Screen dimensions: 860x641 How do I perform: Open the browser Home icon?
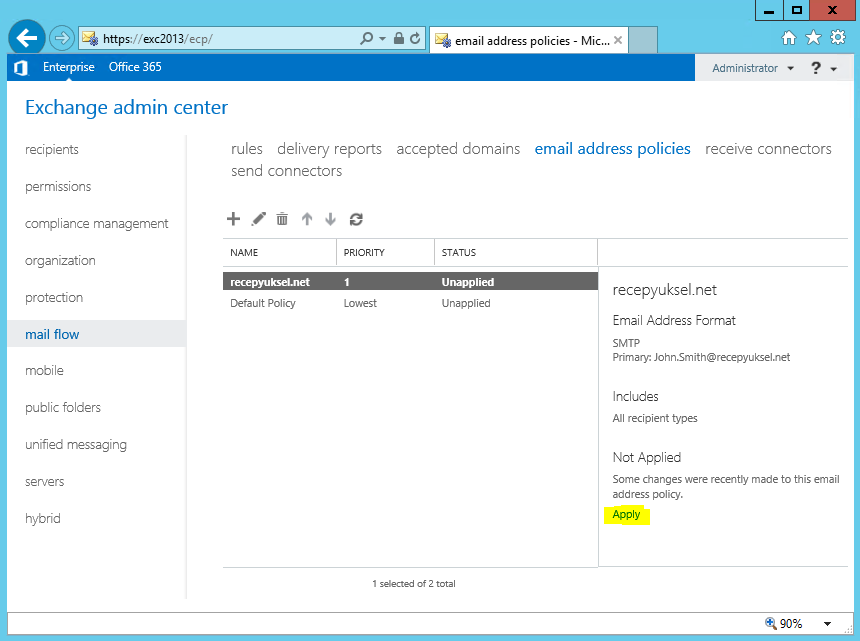coord(789,38)
